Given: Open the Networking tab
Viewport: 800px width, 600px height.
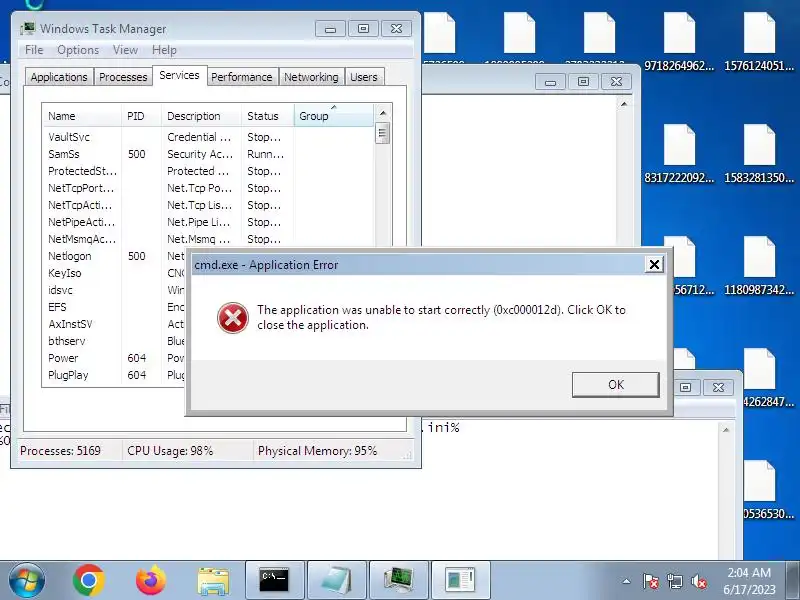Looking at the screenshot, I should [x=311, y=77].
